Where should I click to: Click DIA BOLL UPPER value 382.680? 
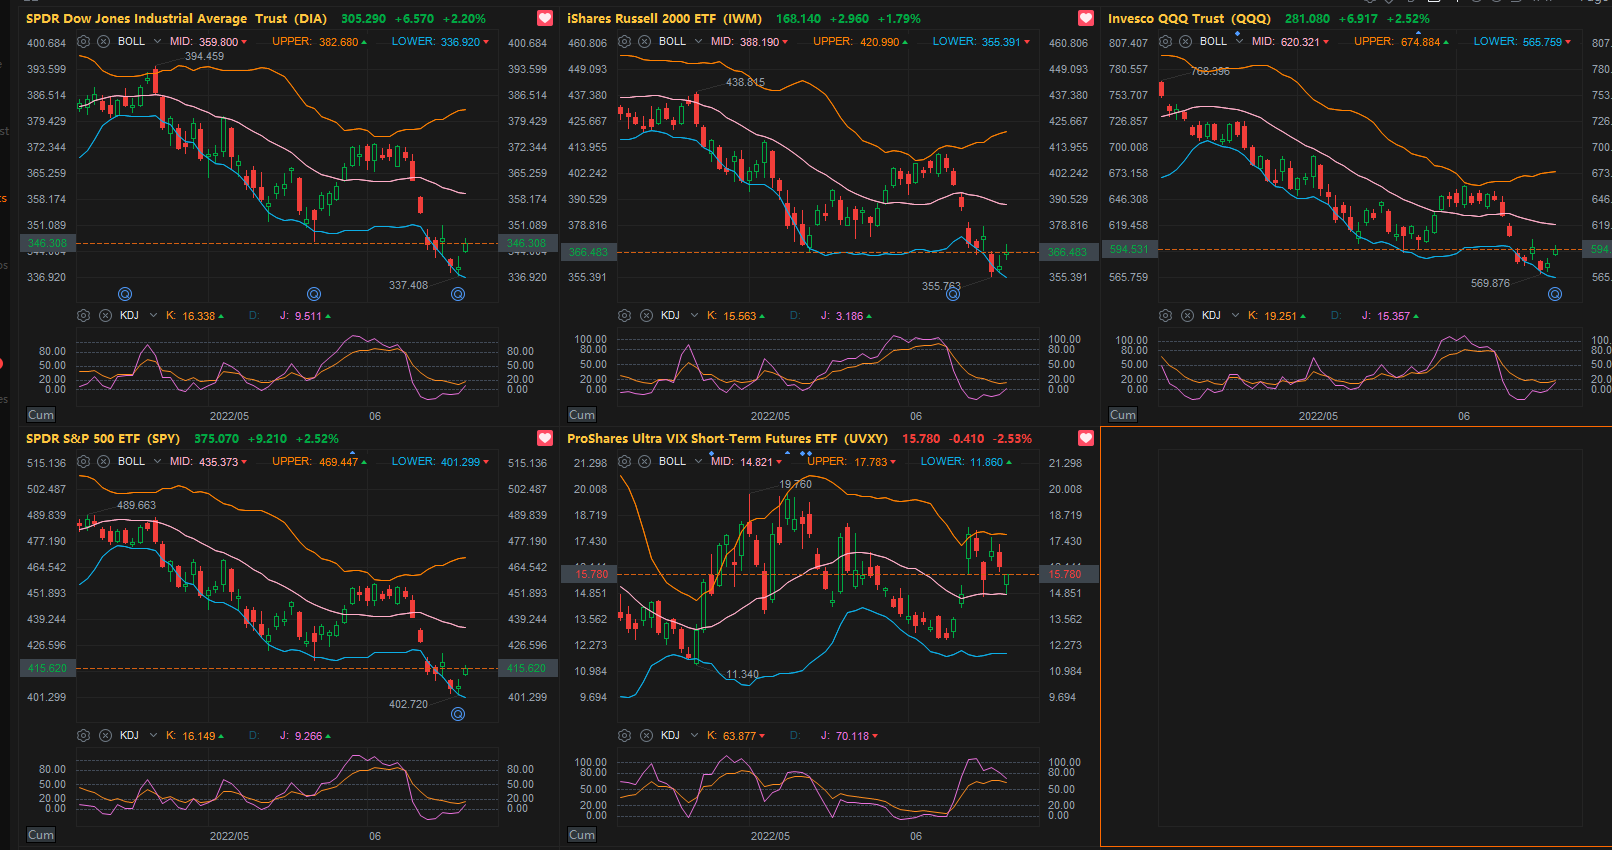click(338, 42)
